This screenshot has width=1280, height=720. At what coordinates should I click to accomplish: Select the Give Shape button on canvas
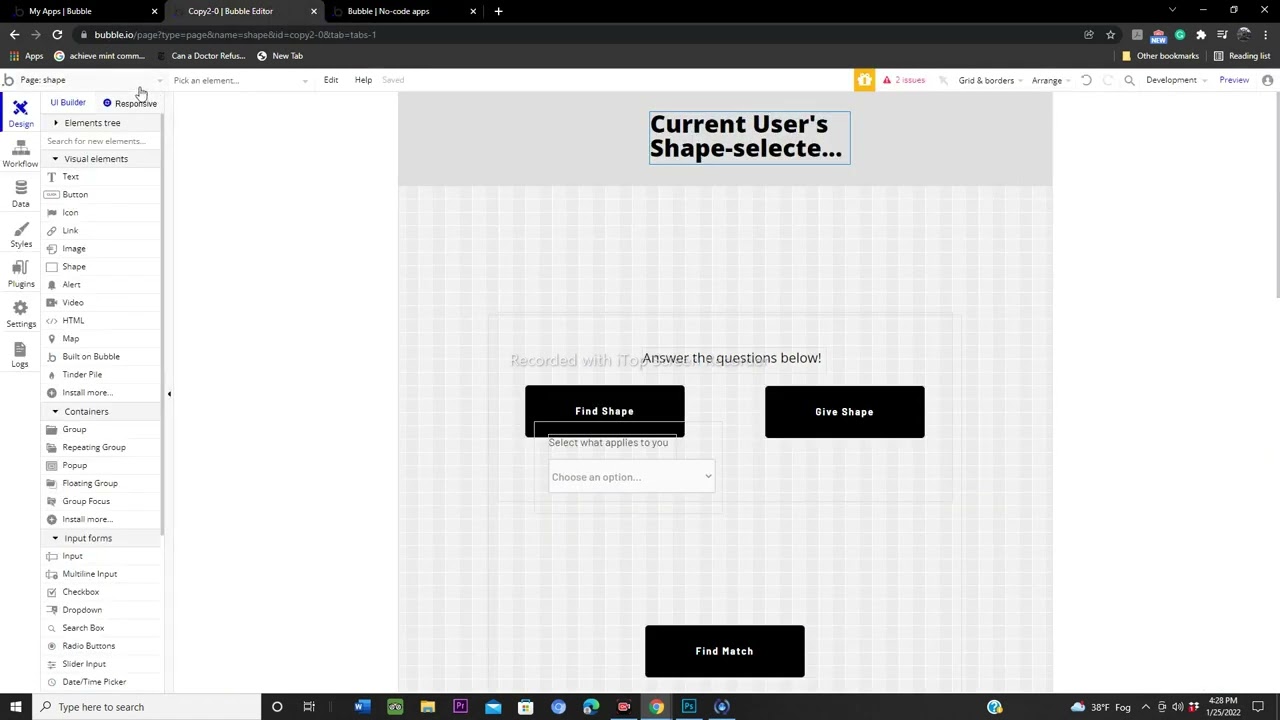coord(845,412)
